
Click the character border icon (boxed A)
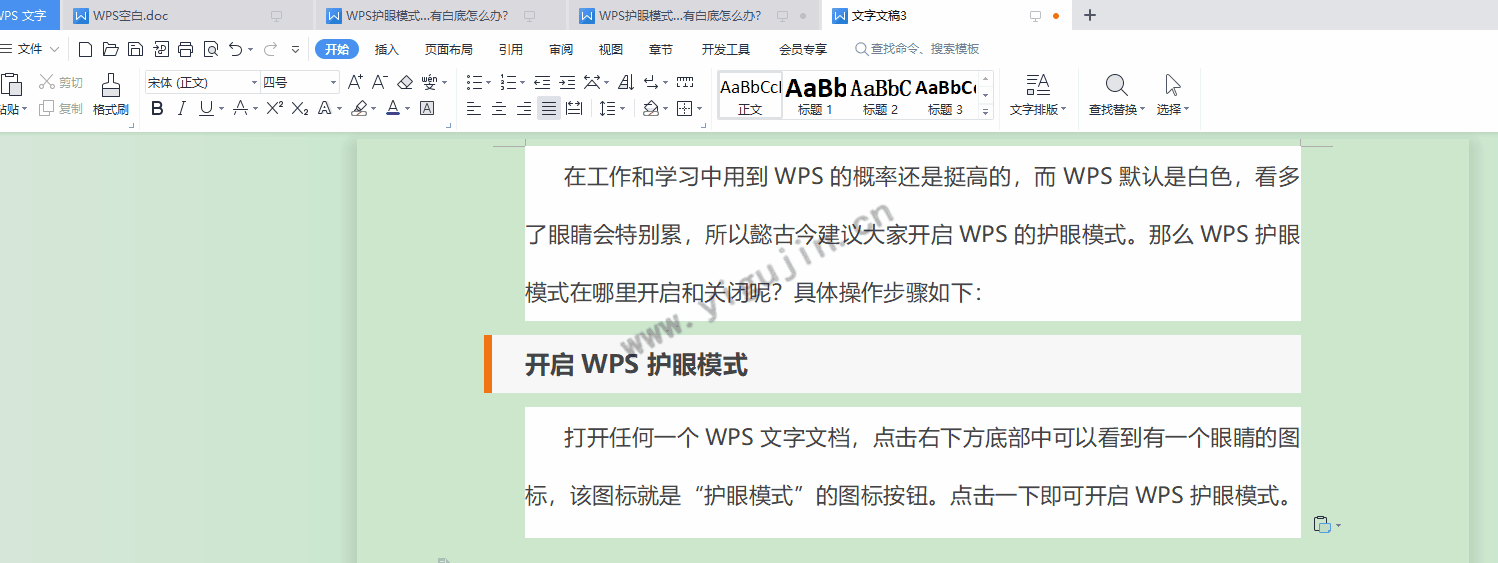coord(427,108)
